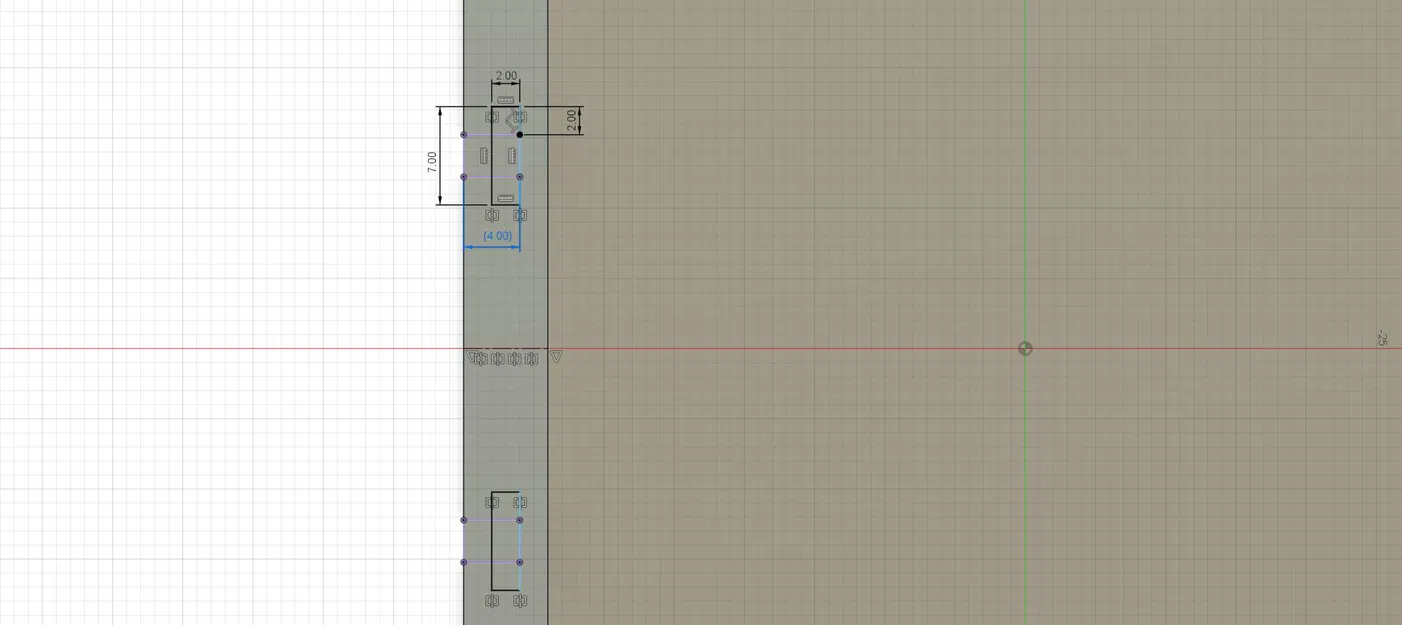Select symmetry constraint icon at lower rectangle's top-left corner
The width and height of the screenshot is (1402, 625).
tap(492, 503)
